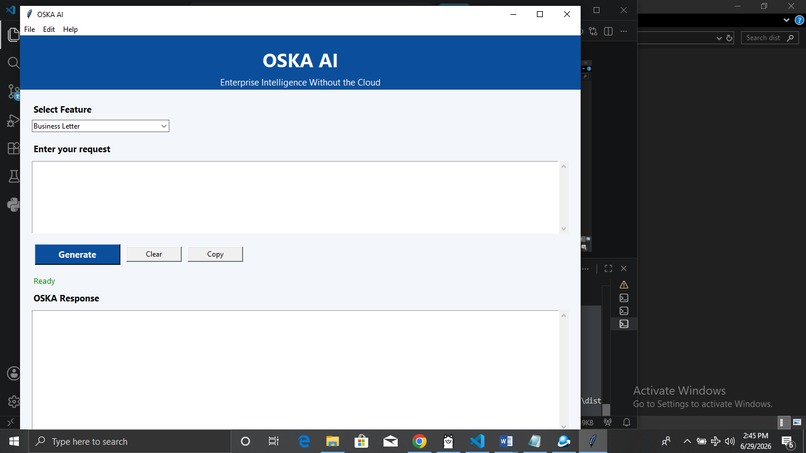Open VS Code Testing flask icon
Image resolution: width=806 pixels, height=453 pixels.
click(13, 176)
